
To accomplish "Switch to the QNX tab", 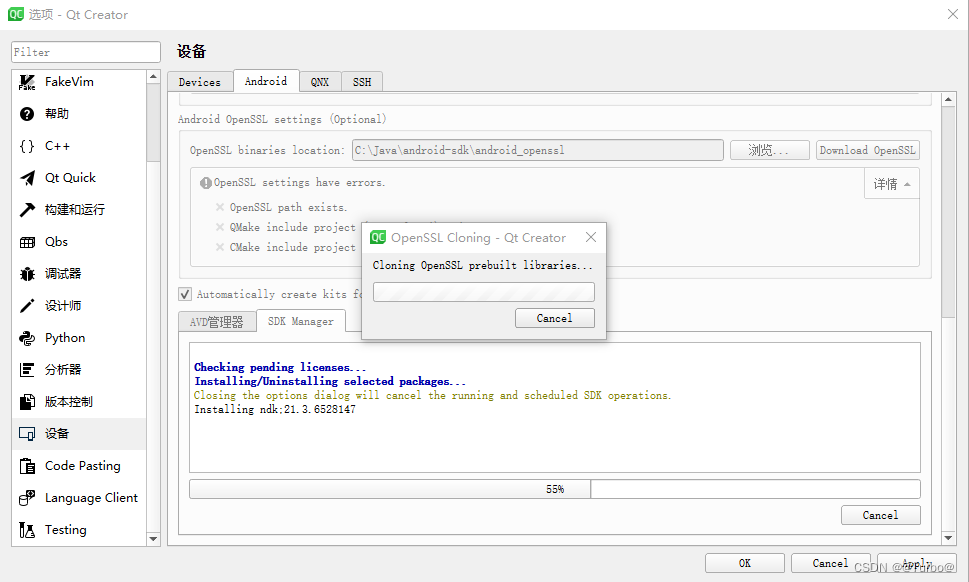I will (320, 82).
